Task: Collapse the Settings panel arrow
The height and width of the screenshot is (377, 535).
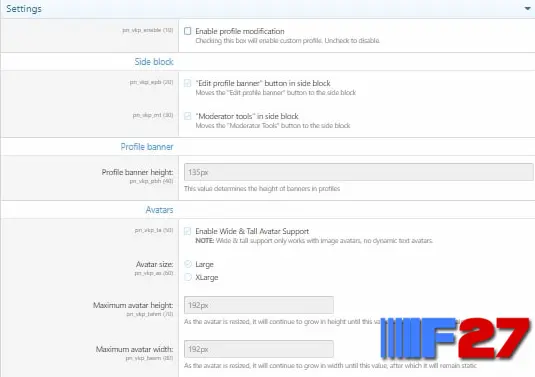Action: pos(527,9)
